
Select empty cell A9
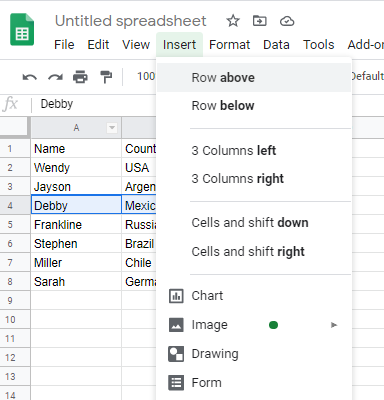(x=76, y=300)
